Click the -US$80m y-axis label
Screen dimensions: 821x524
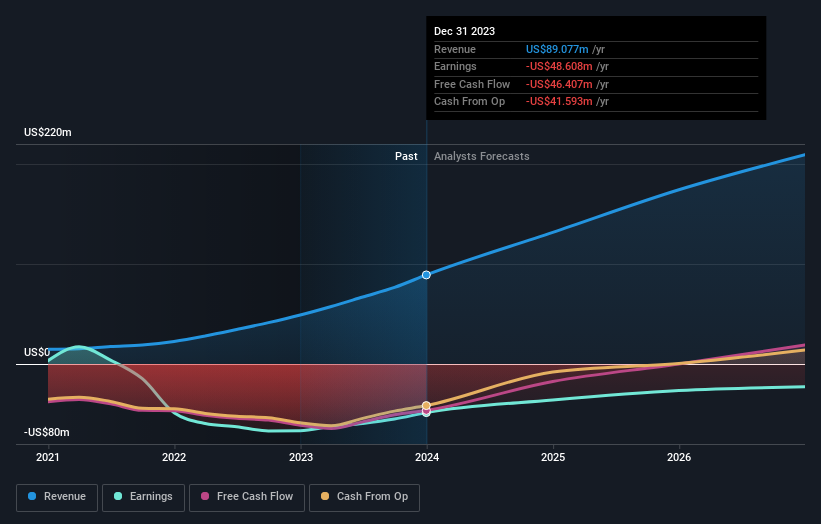click(47, 432)
